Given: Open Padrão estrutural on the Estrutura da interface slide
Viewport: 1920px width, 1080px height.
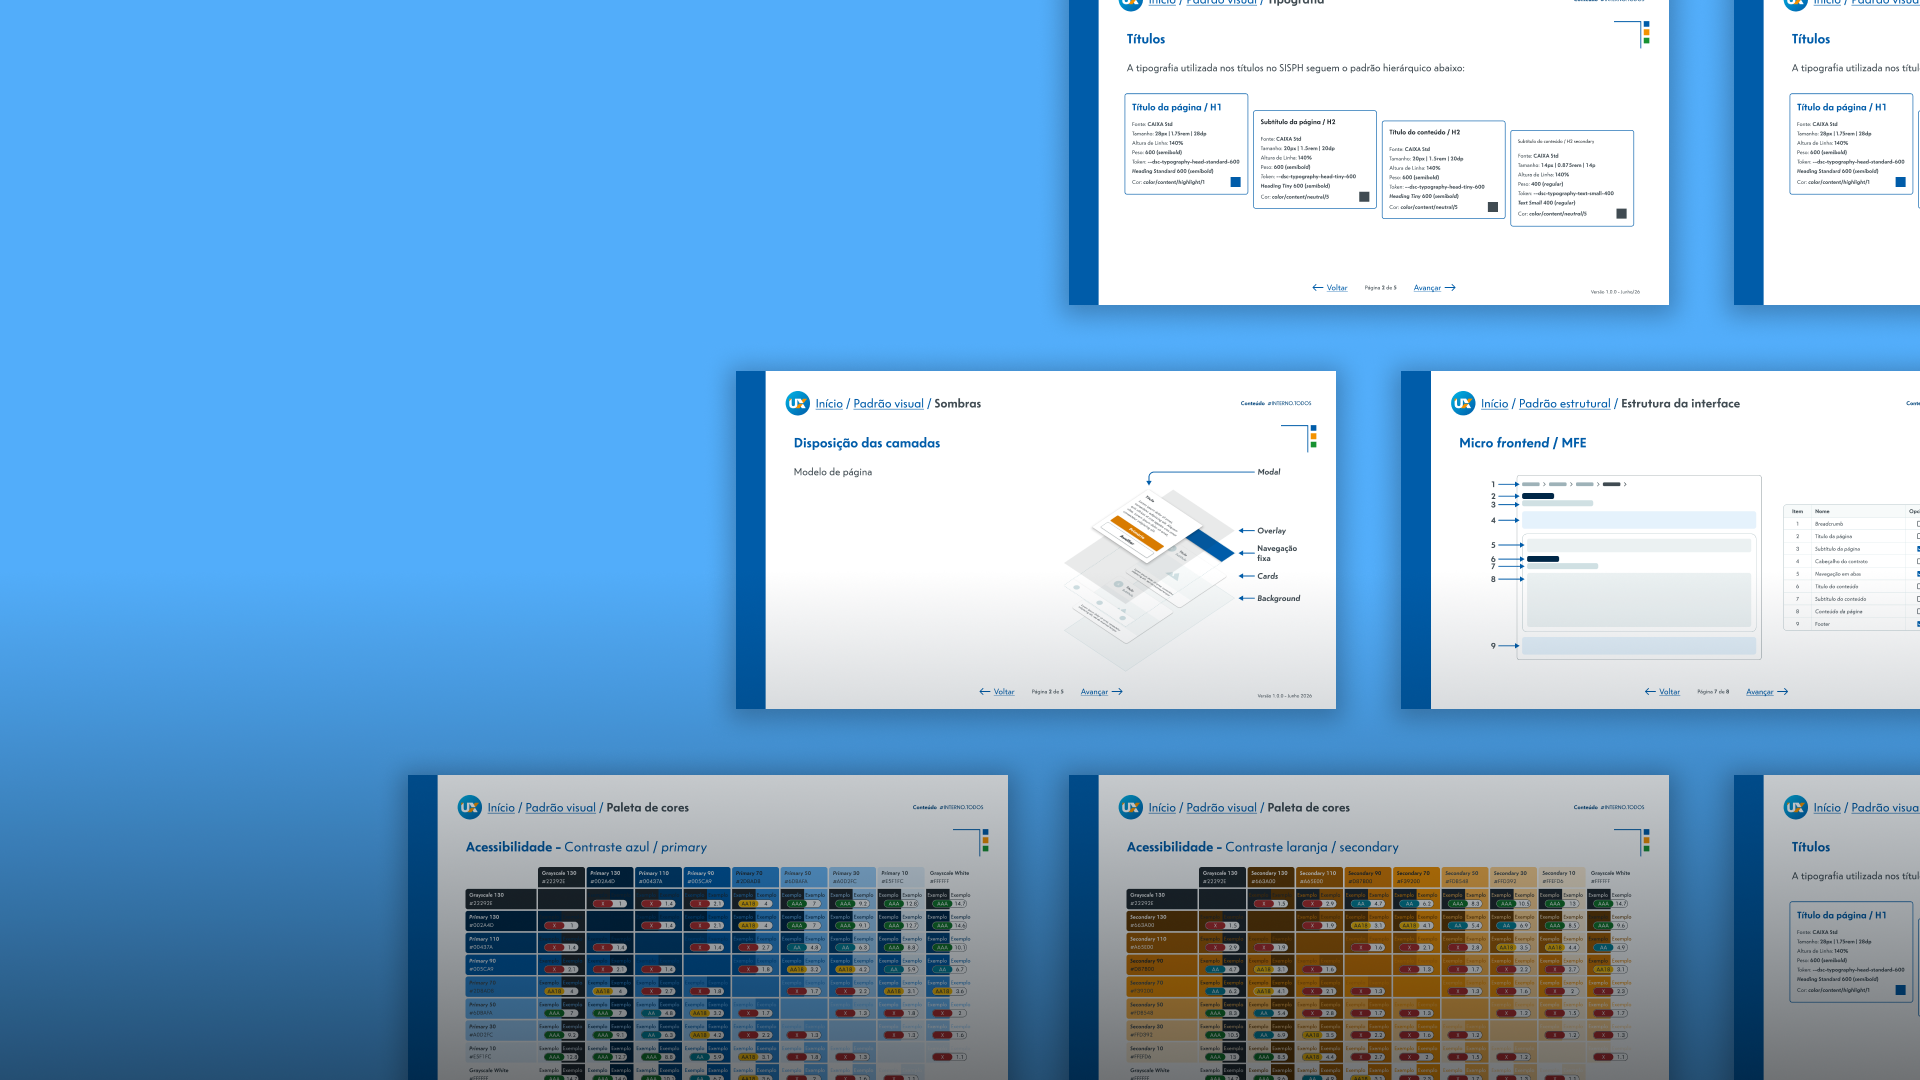Looking at the screenshot, I should [1564, 404].
